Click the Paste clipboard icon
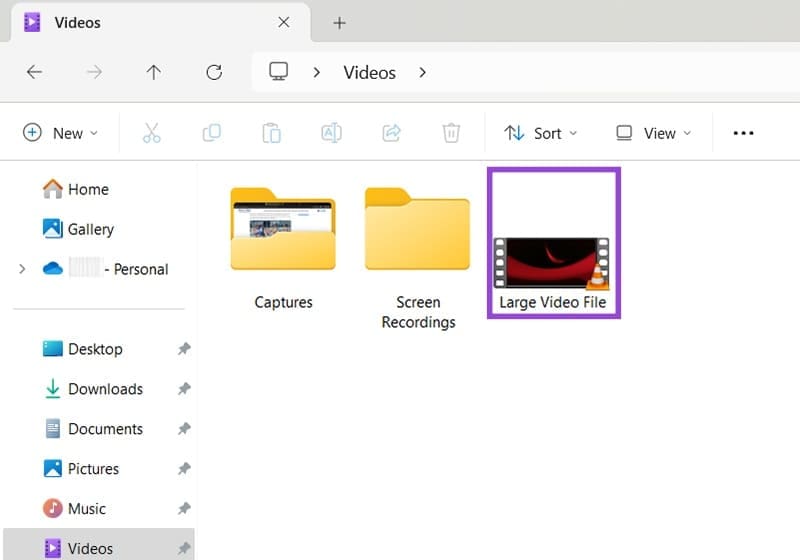800x560 pixels. (x=271, y=133)
